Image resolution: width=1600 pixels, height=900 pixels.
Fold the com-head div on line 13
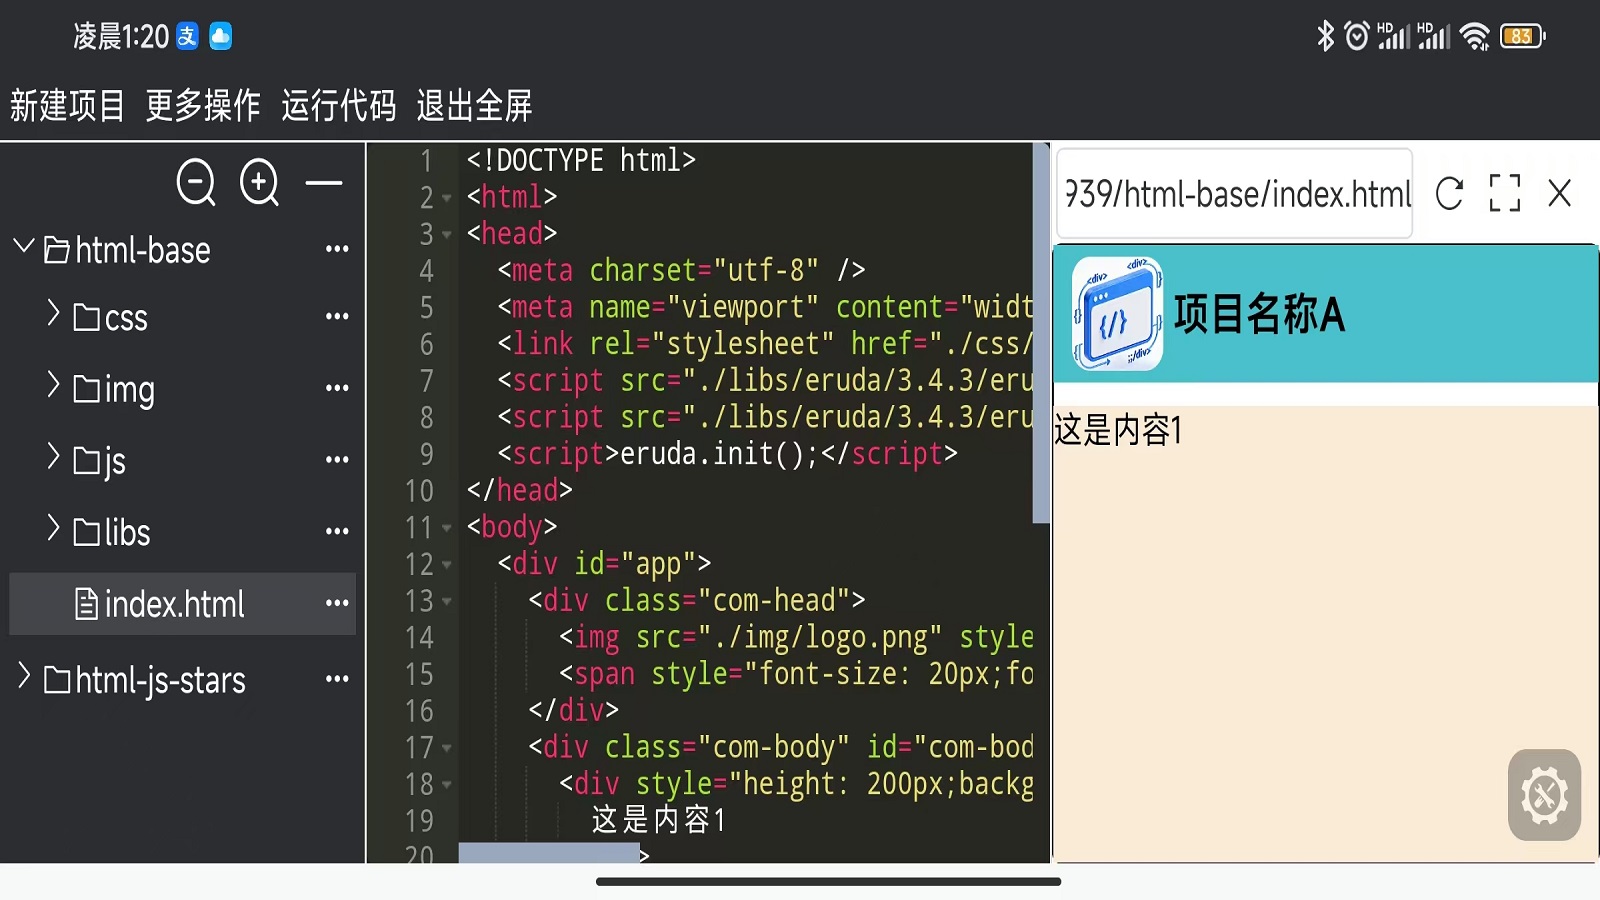click(x=447, y=602)
